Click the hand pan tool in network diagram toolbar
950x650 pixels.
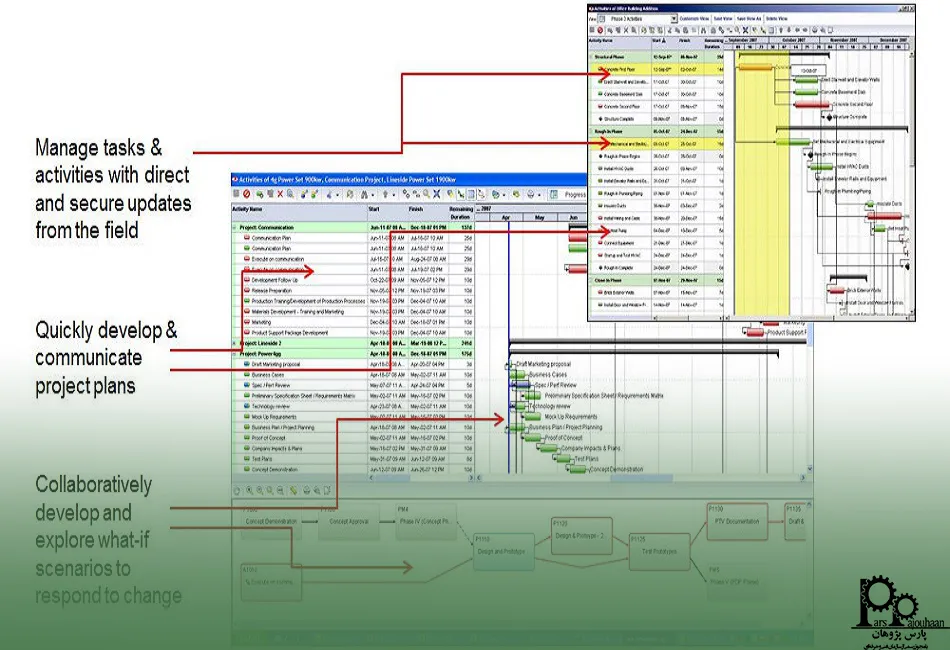(237, 491)
